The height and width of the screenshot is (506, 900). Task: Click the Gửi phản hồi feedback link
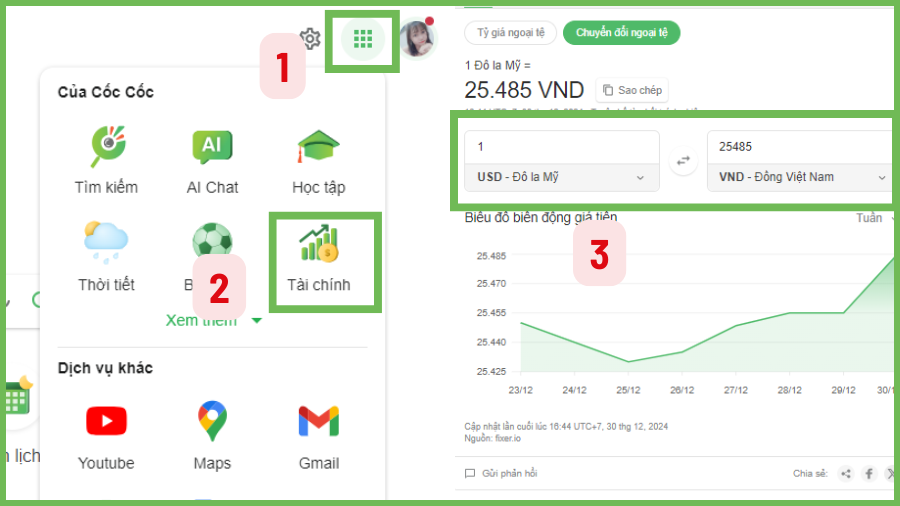tap(502, 473)
